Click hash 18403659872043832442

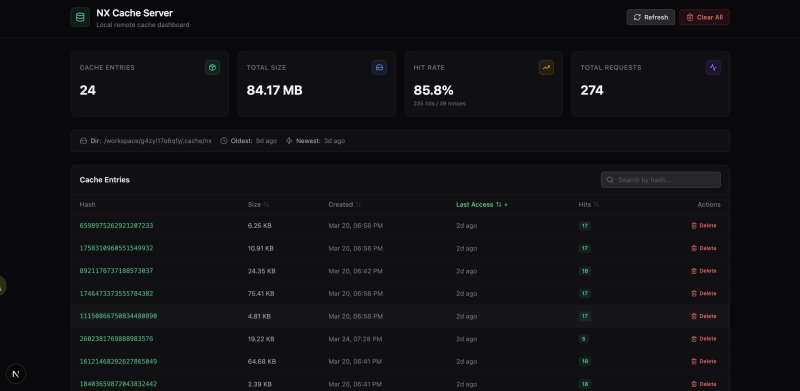tap(118, 384)
